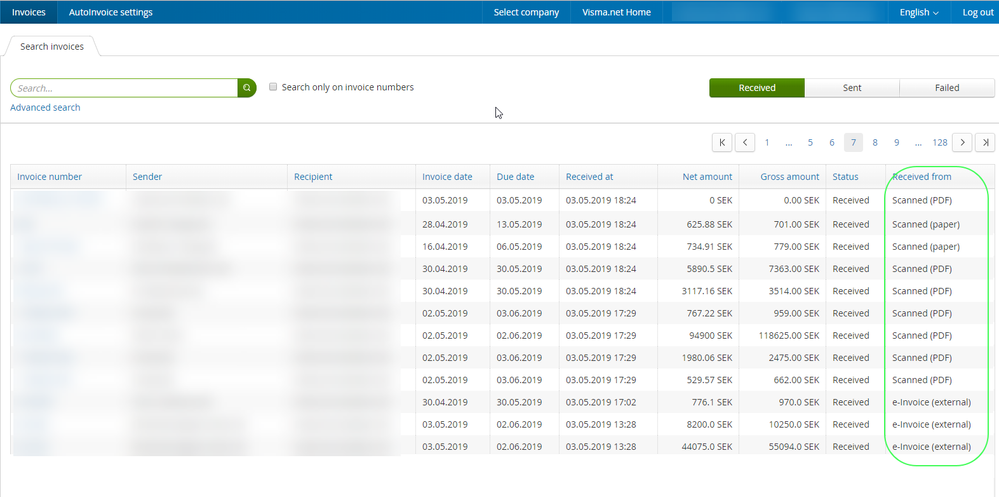
Task: Enable Search only on invoice numbers
Action: pyautogui.click(x=273, y=87)
